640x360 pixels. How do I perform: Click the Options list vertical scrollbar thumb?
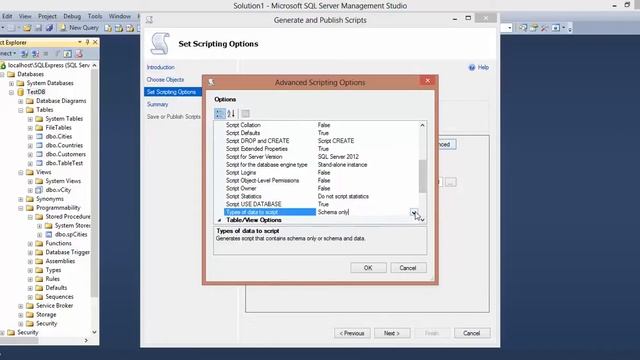[422, 176]
